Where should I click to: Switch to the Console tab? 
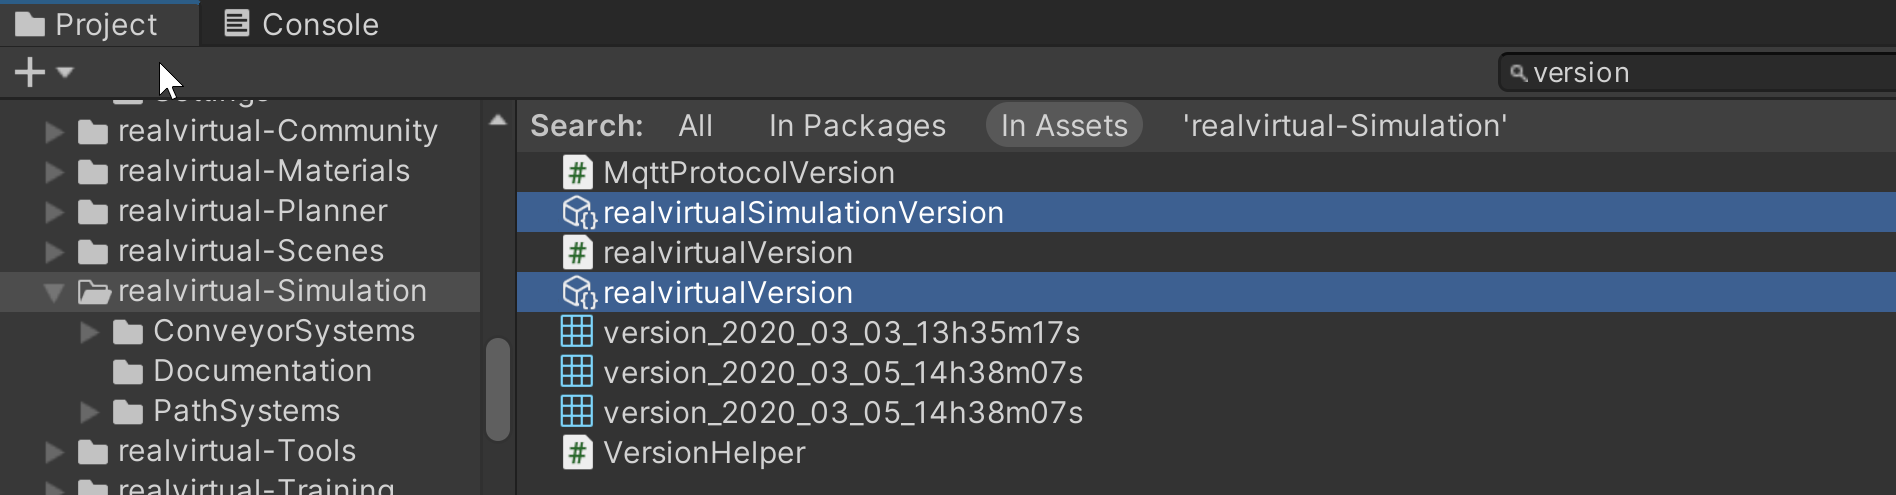(301, 24)
